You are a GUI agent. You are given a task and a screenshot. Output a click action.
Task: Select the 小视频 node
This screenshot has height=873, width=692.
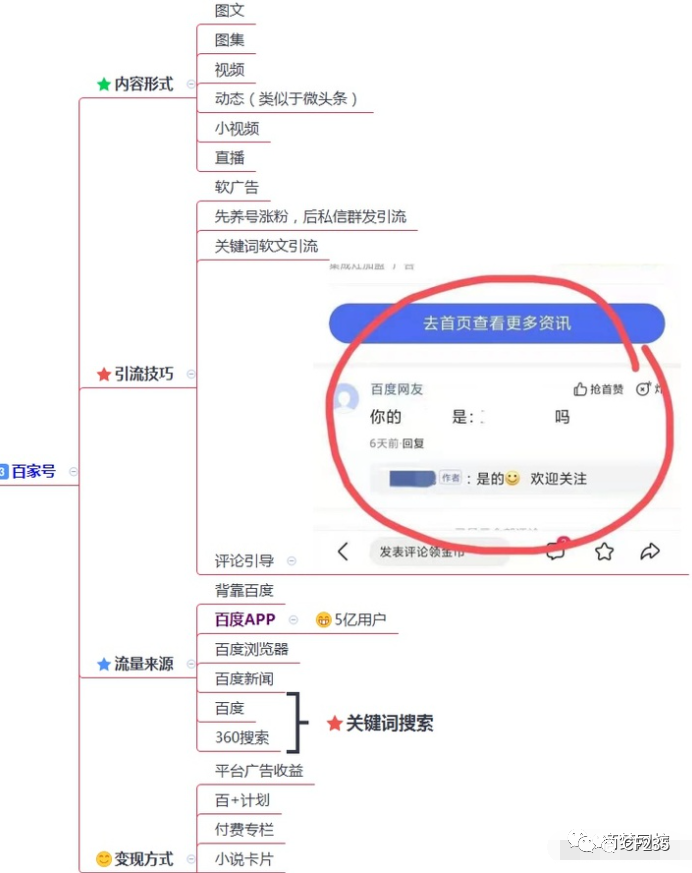point(237,129)
